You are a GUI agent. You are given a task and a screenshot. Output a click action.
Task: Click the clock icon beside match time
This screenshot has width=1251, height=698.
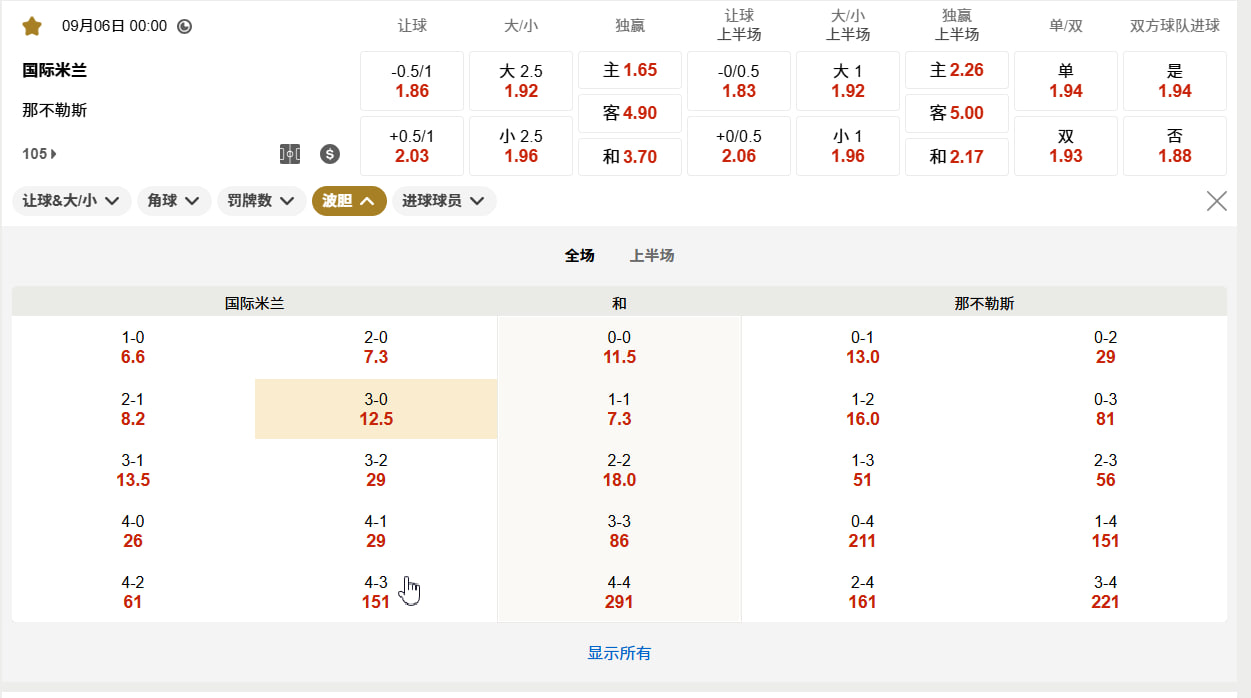184,26
